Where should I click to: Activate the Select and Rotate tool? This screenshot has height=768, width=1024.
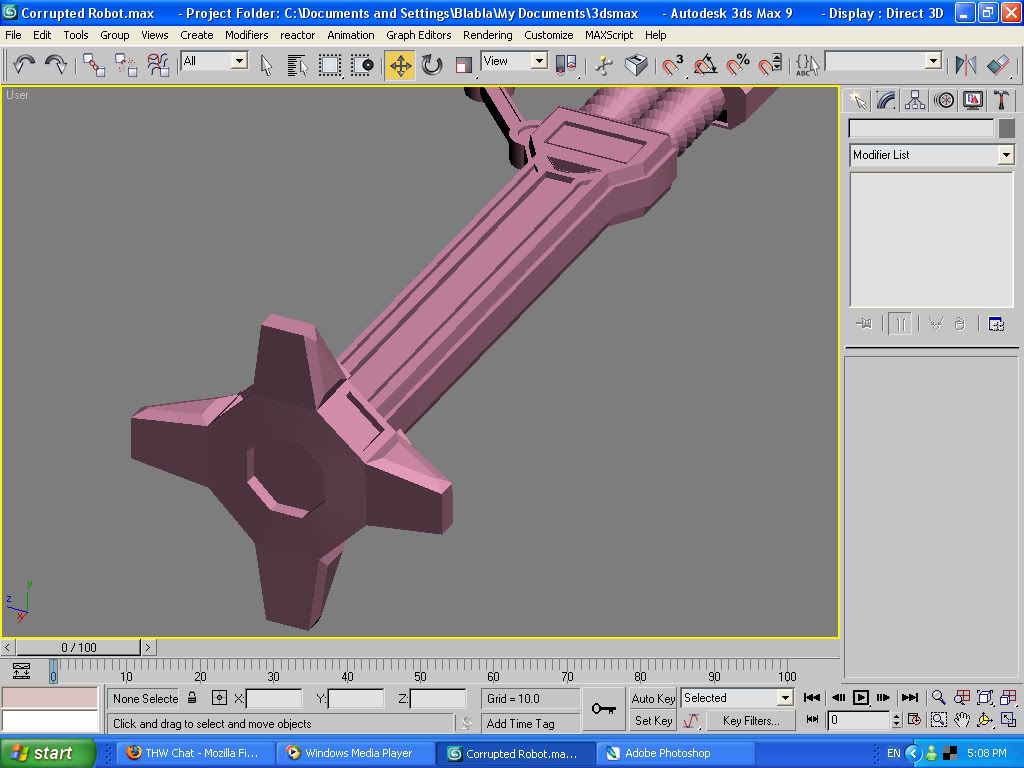[x=432, y=65]
